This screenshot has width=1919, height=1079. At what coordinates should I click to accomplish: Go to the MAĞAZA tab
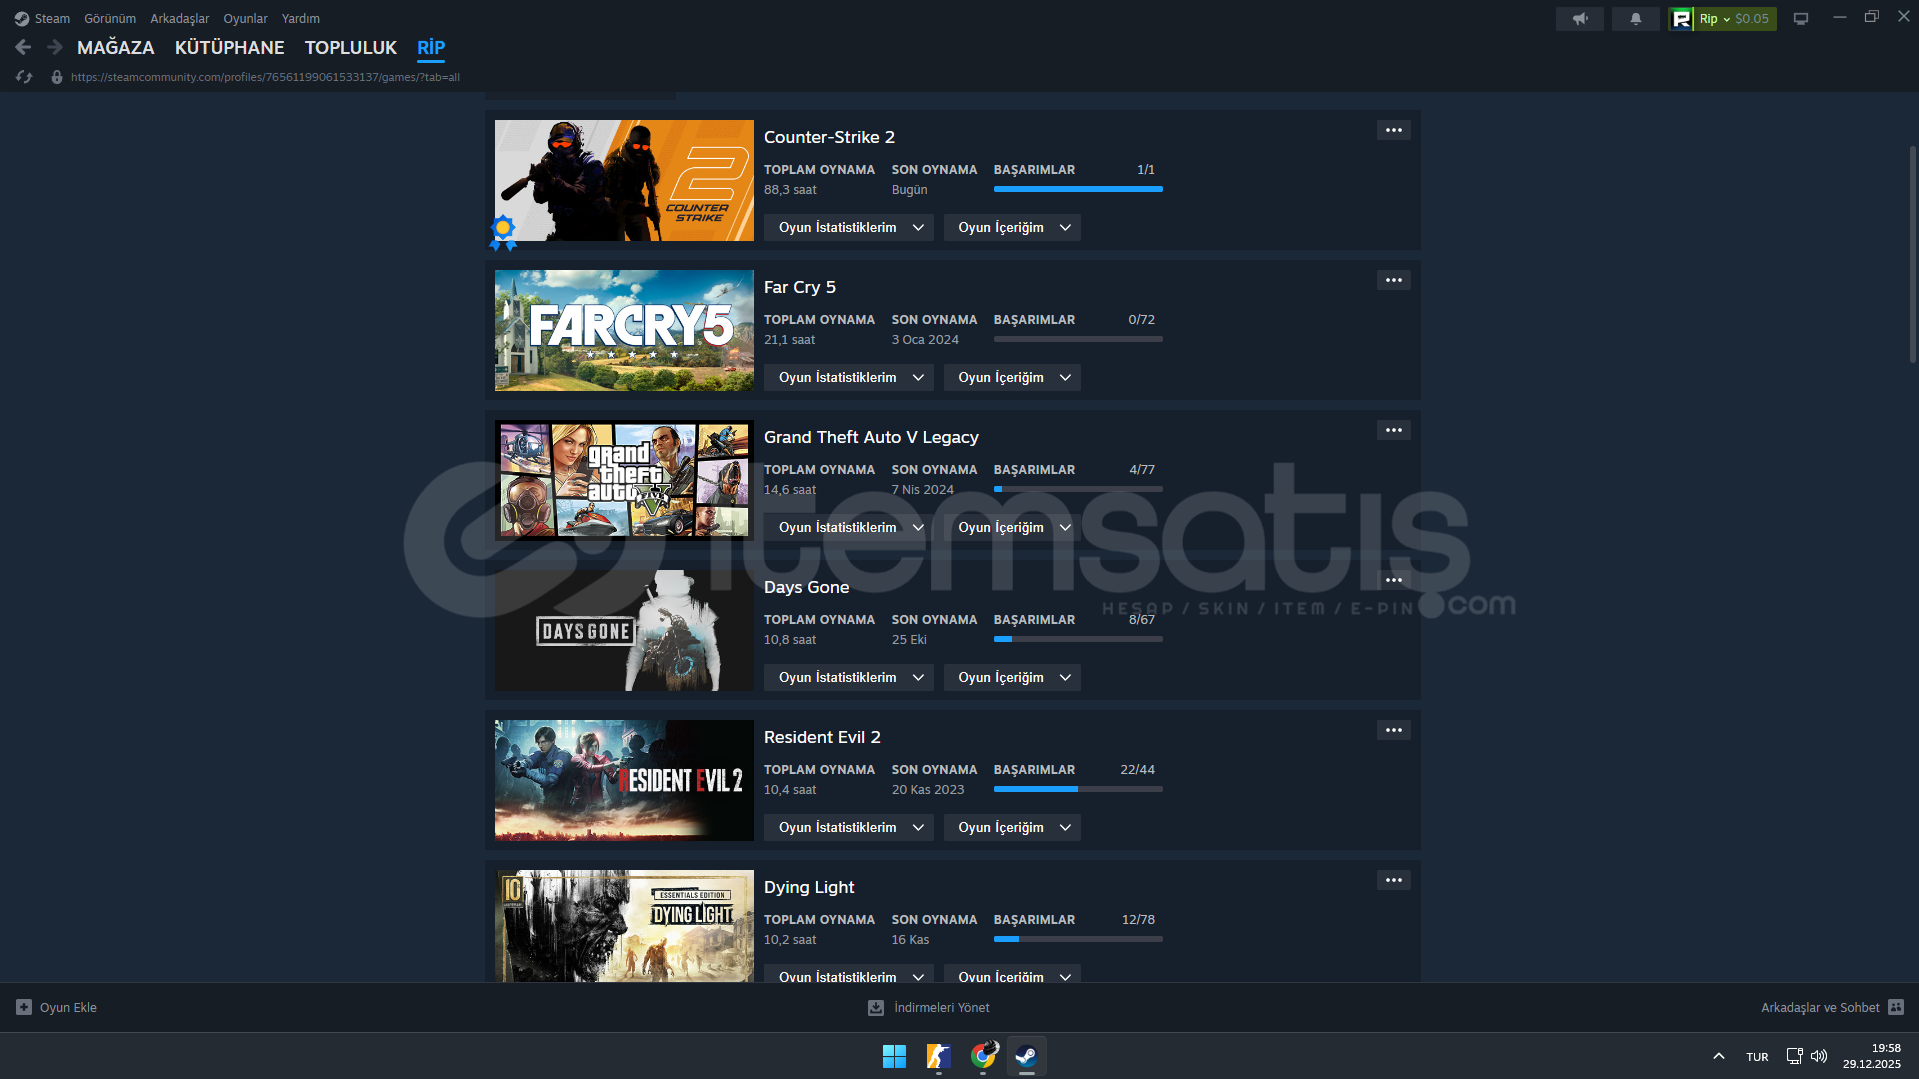[115, 47]
